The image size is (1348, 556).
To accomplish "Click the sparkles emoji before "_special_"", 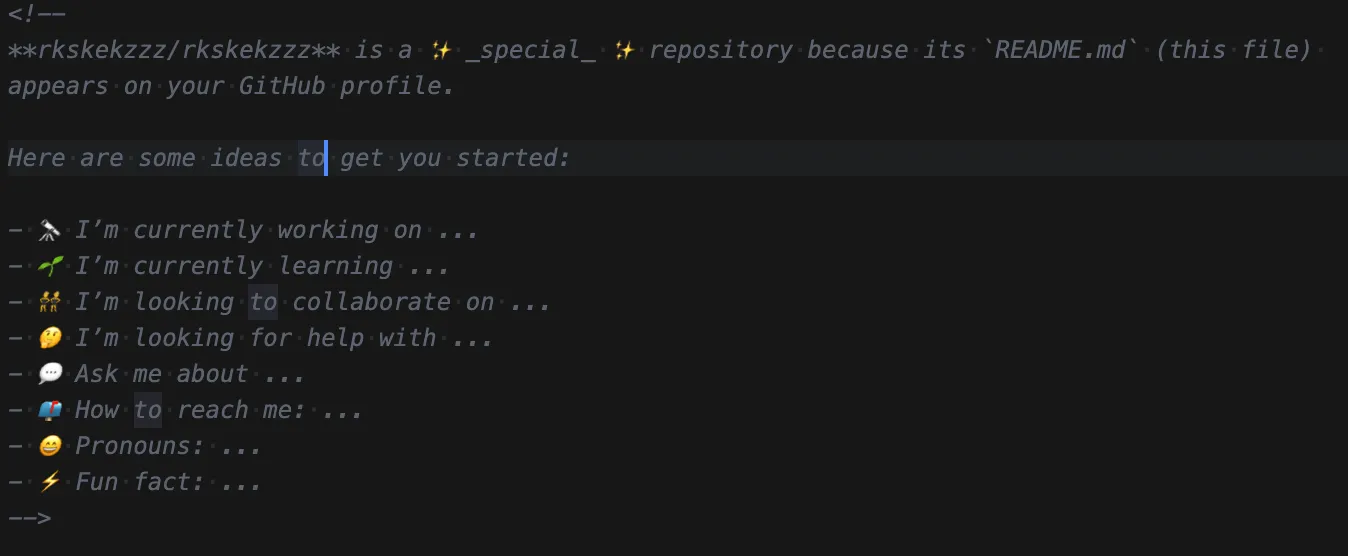I will (x=441, y=50).
